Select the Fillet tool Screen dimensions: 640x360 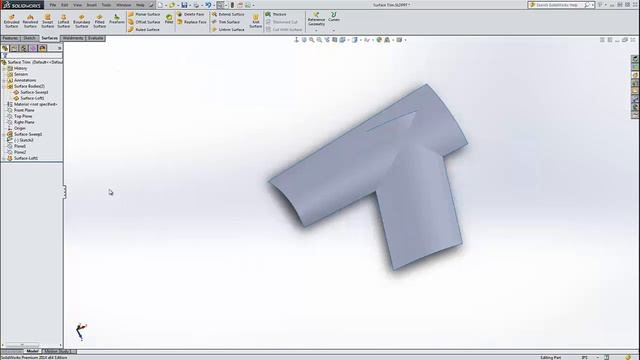(x=169, y=19)
